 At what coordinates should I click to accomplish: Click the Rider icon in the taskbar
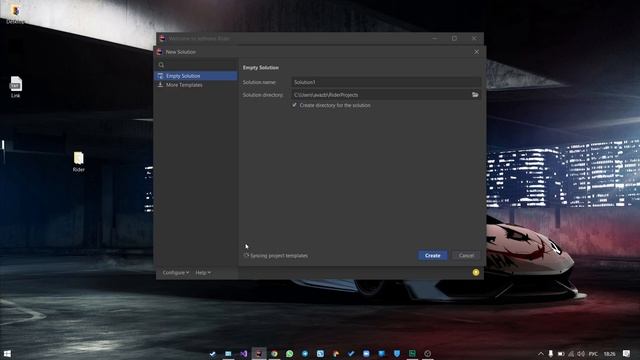(x=259, y=353)
